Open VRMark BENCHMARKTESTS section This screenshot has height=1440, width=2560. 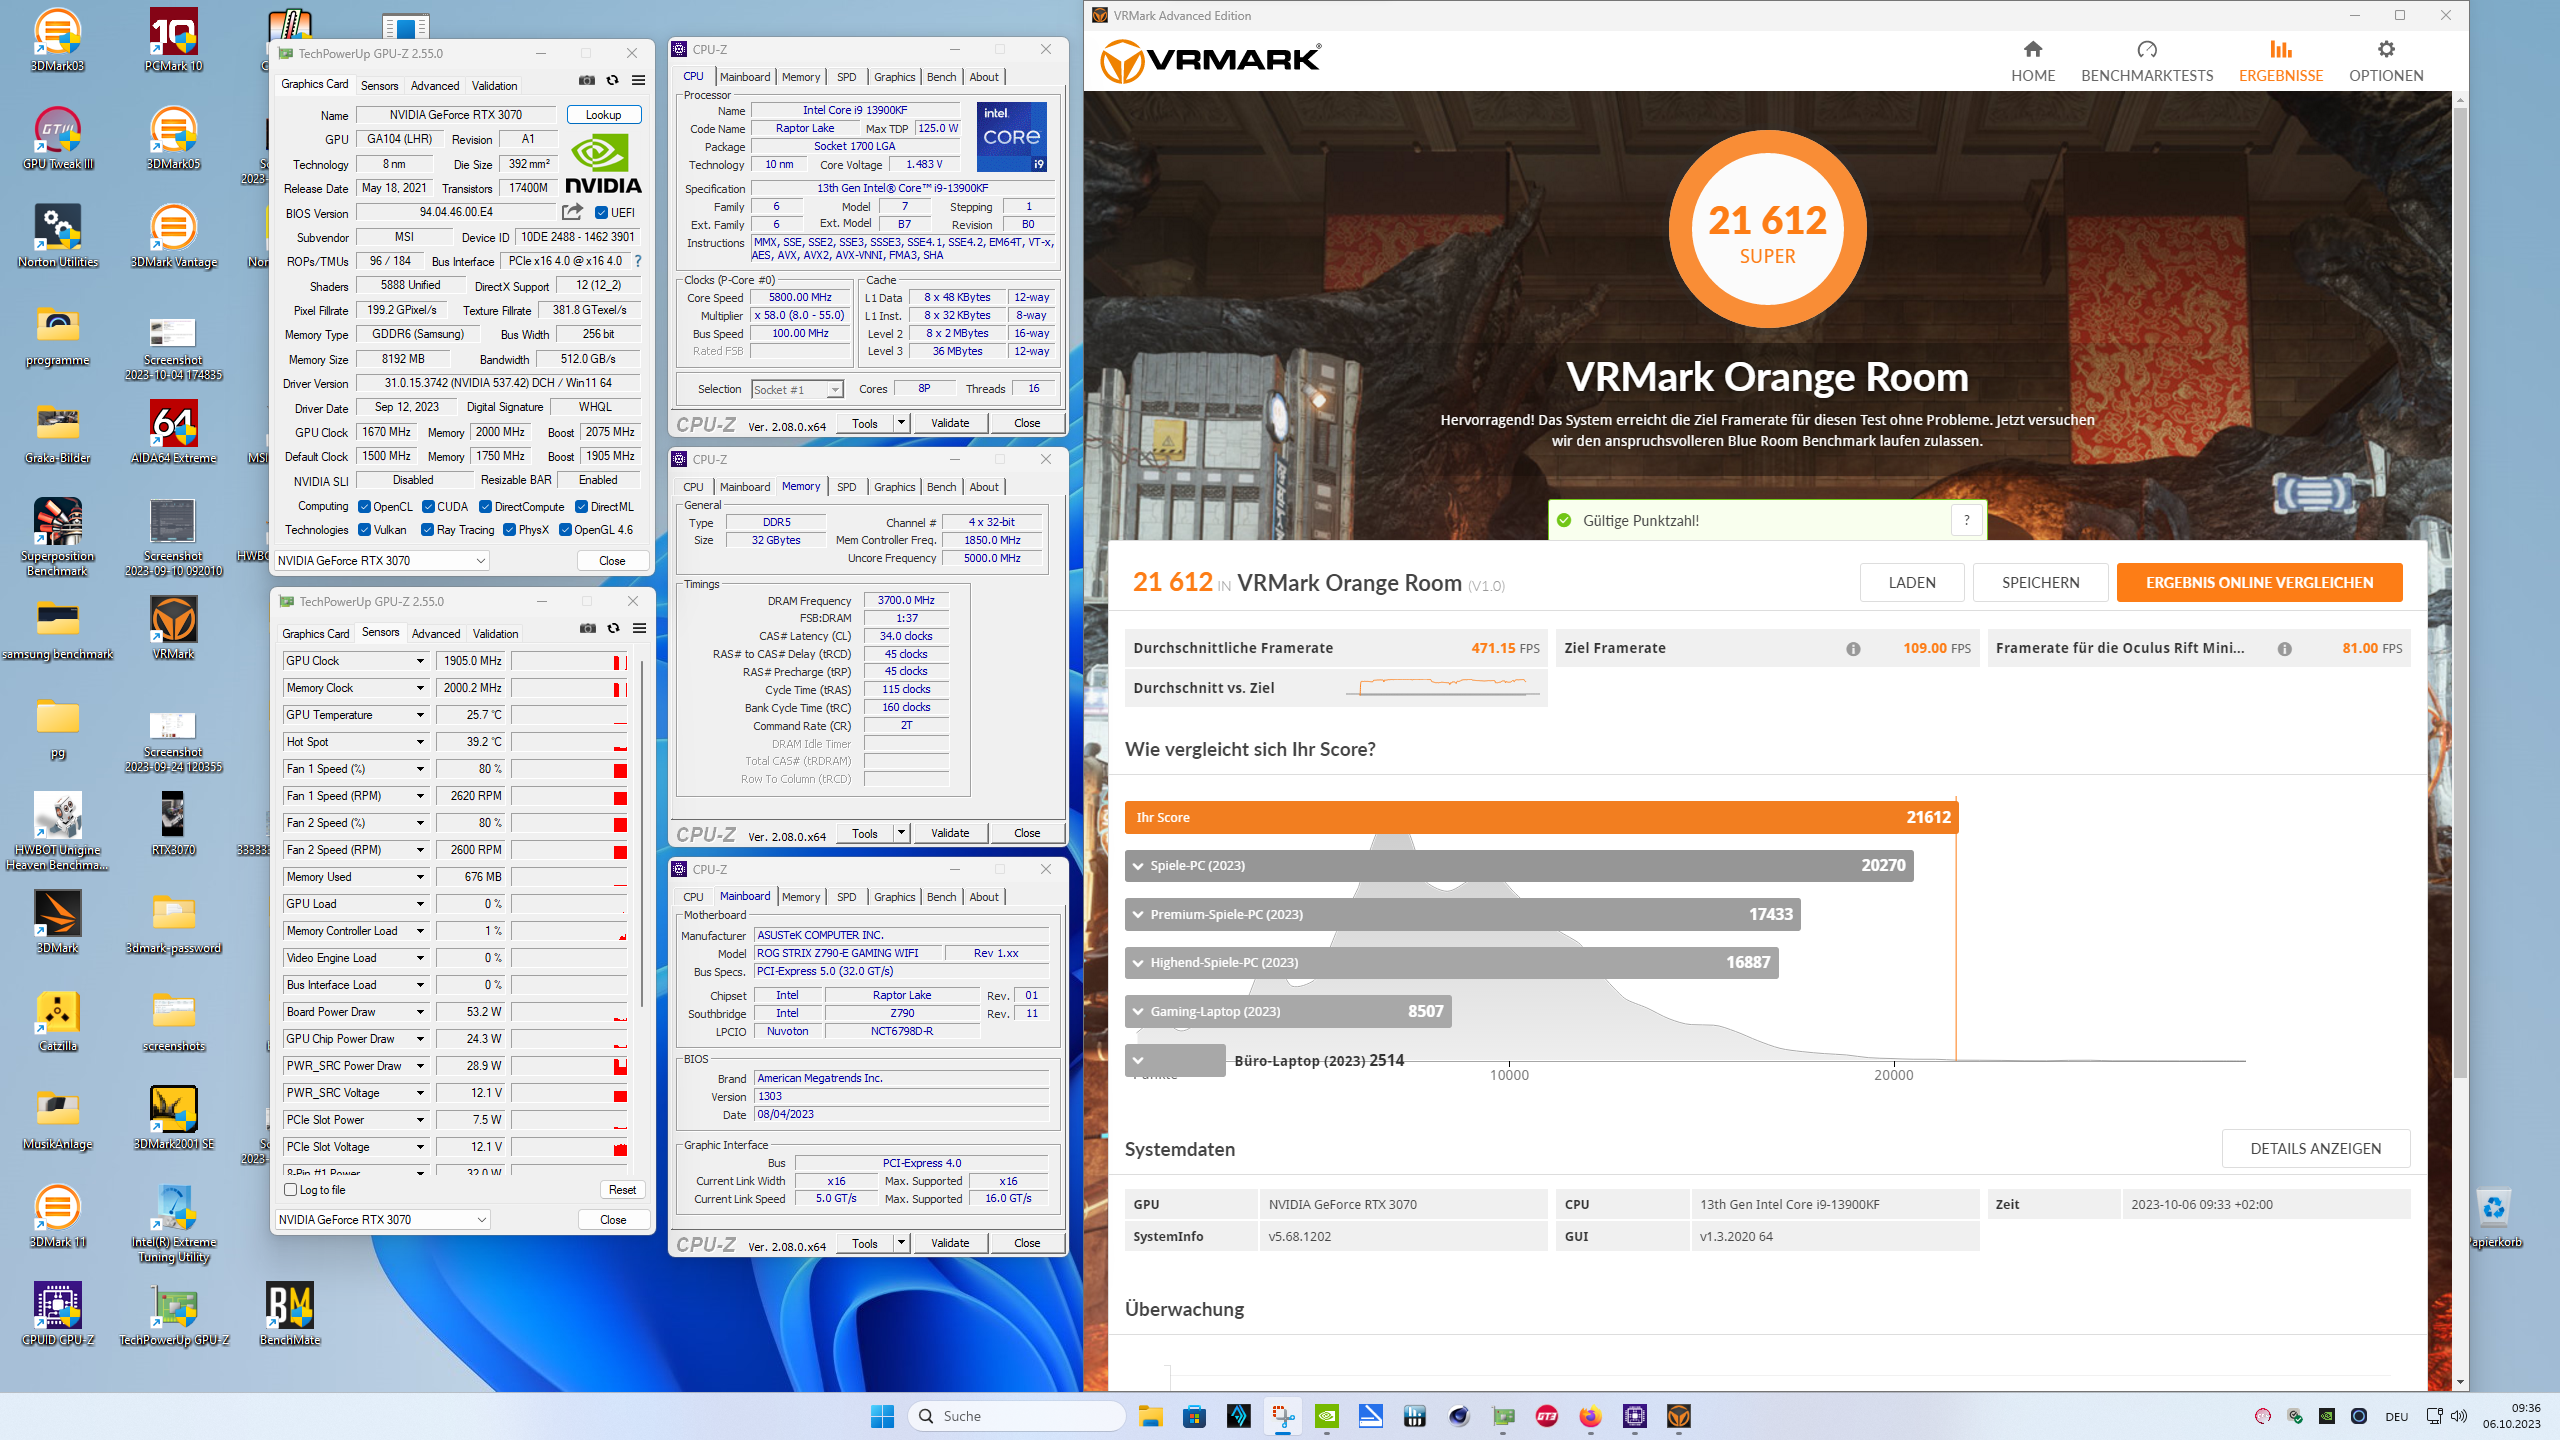click(2147, 62)
